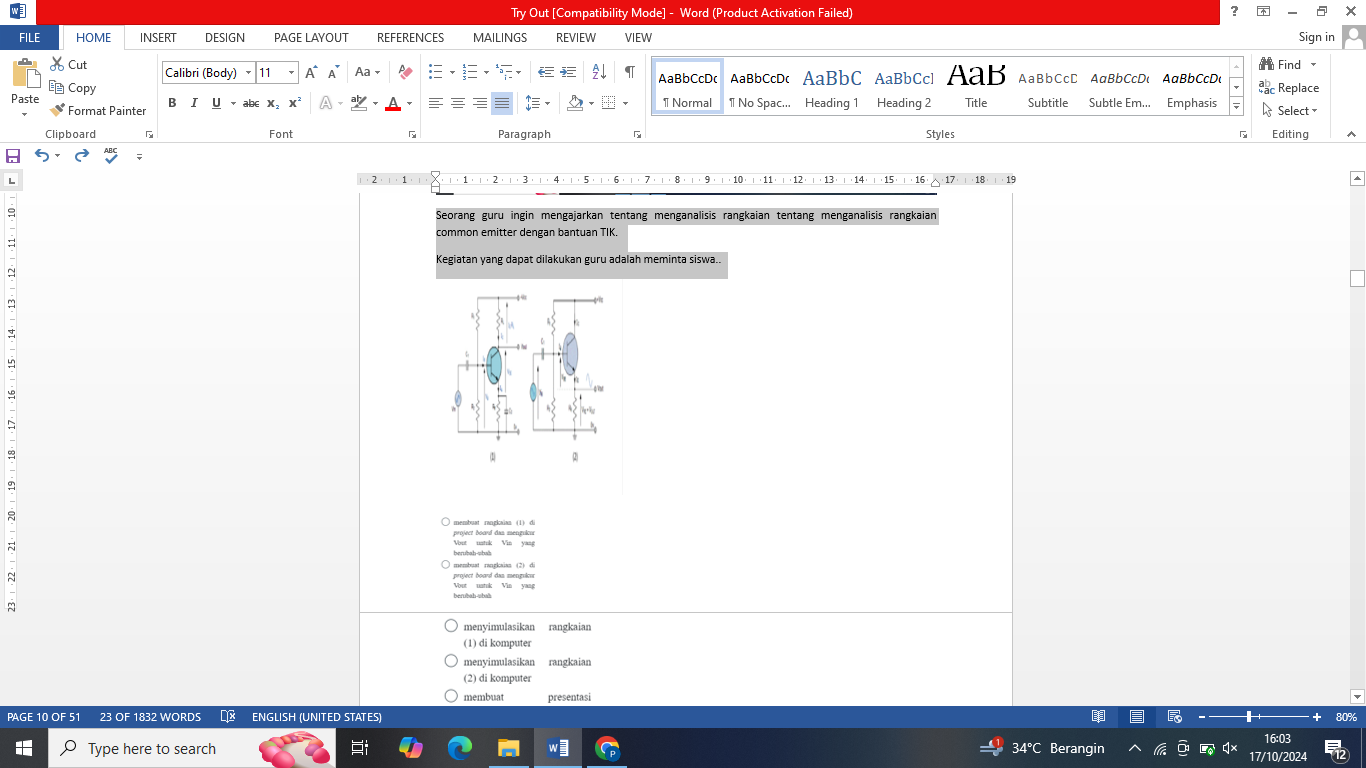Decrease the font size with Shrink Font
Screen dimensions: 1366x768
[x=332, y=72]
